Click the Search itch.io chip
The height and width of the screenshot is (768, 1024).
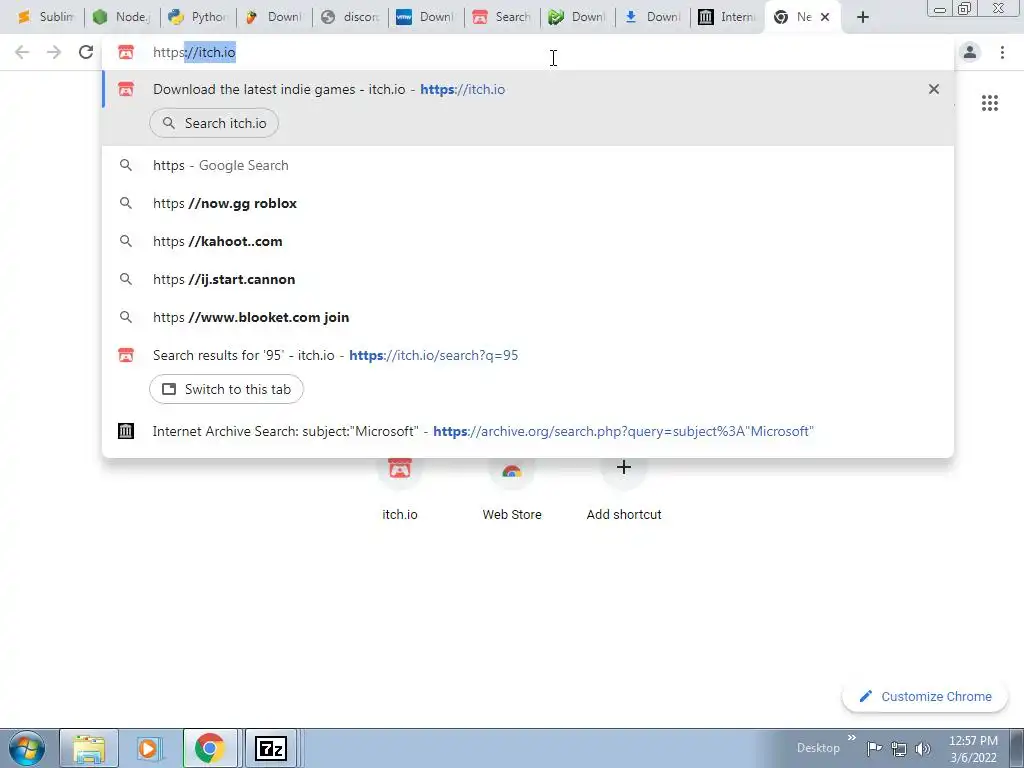(x=214, y=123)
